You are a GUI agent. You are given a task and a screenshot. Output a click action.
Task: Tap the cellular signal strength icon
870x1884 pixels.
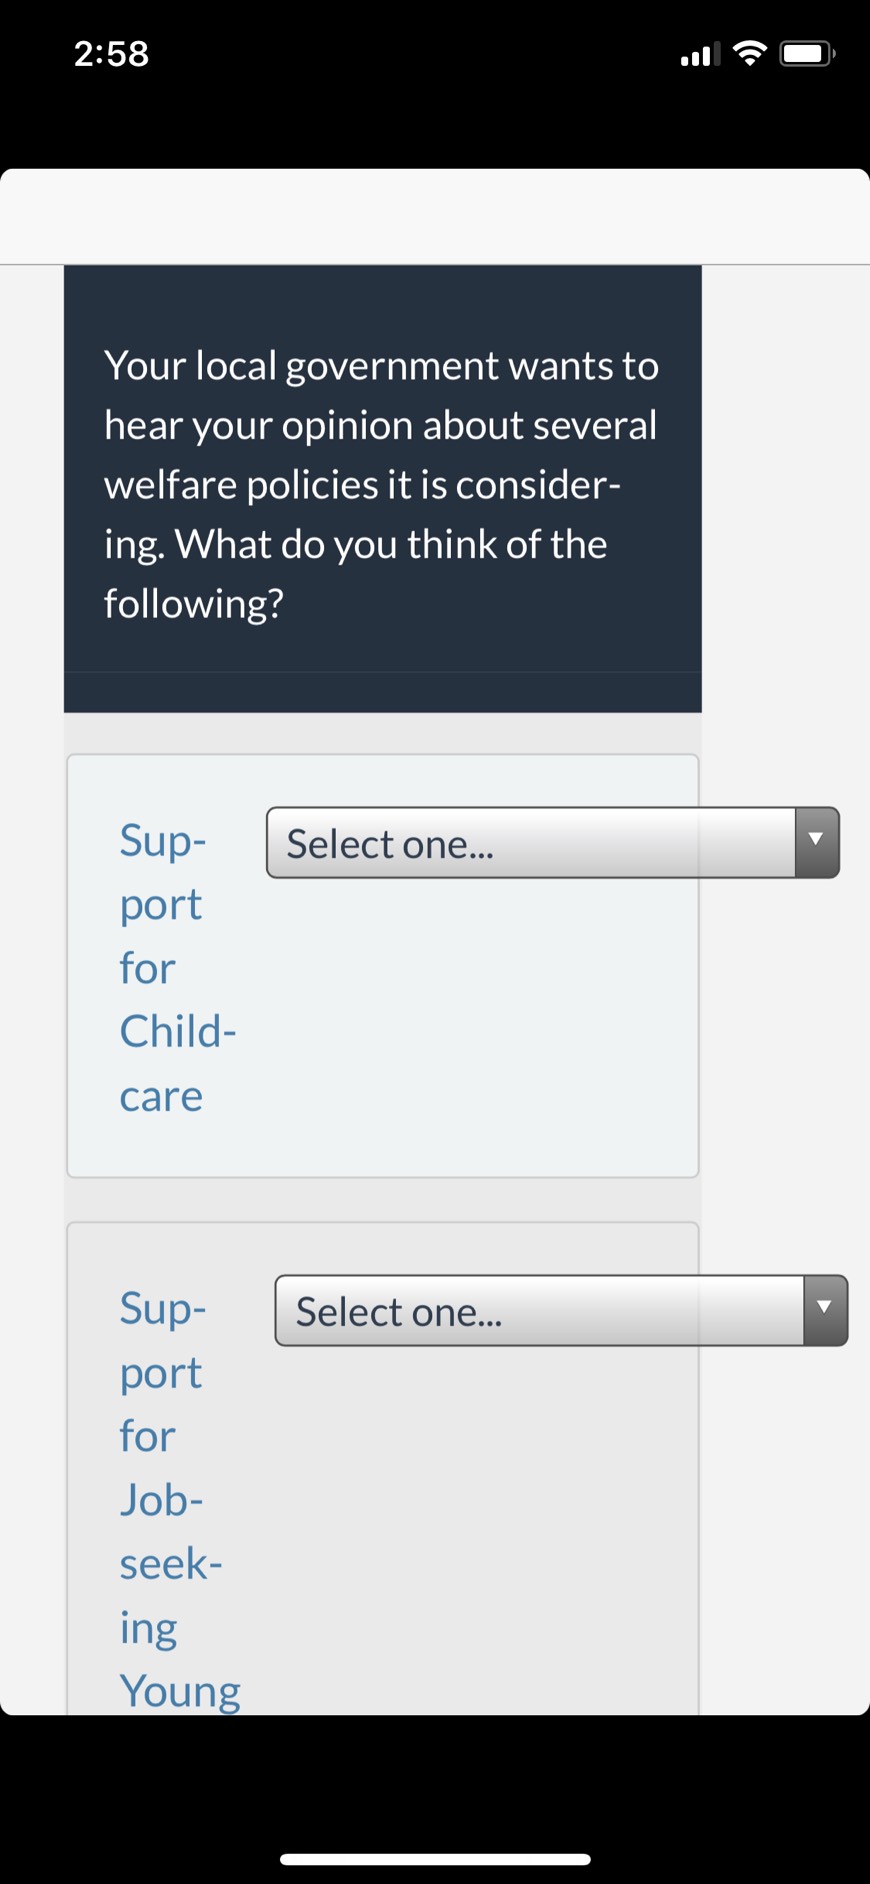(x=700, y=54)
